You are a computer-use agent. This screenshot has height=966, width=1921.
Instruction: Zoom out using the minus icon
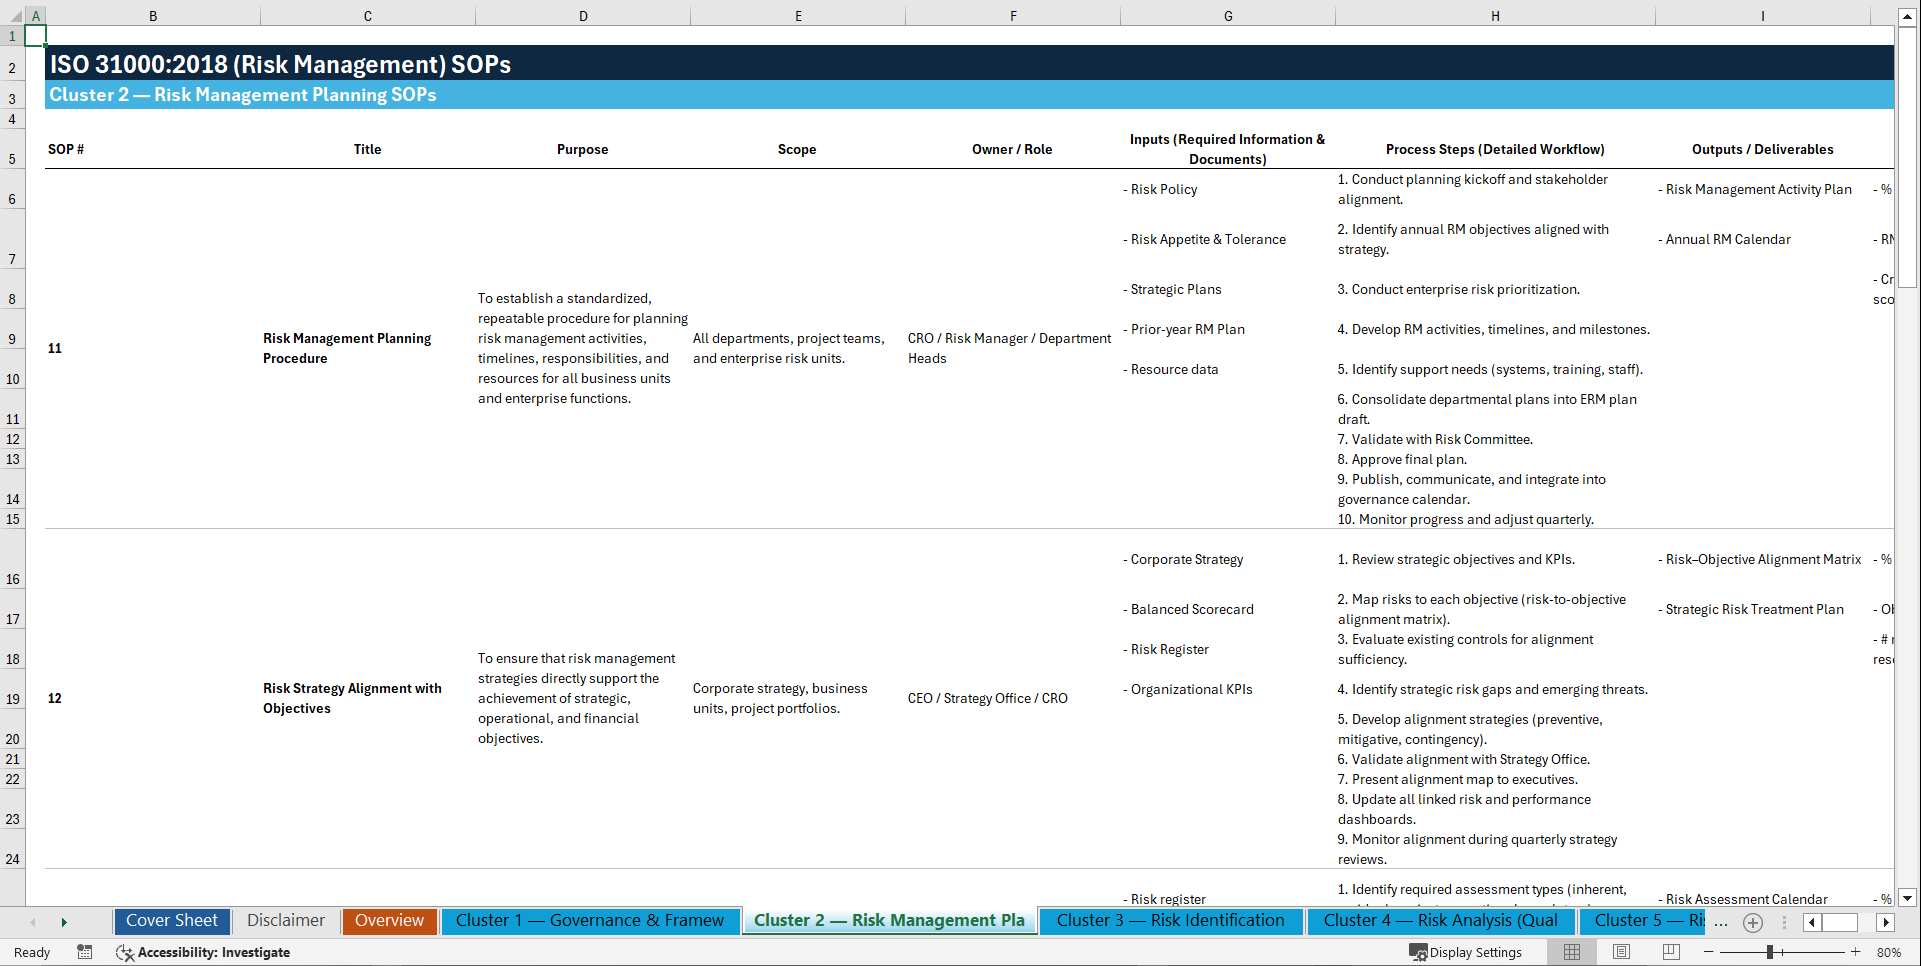[x=1709, y=952]
